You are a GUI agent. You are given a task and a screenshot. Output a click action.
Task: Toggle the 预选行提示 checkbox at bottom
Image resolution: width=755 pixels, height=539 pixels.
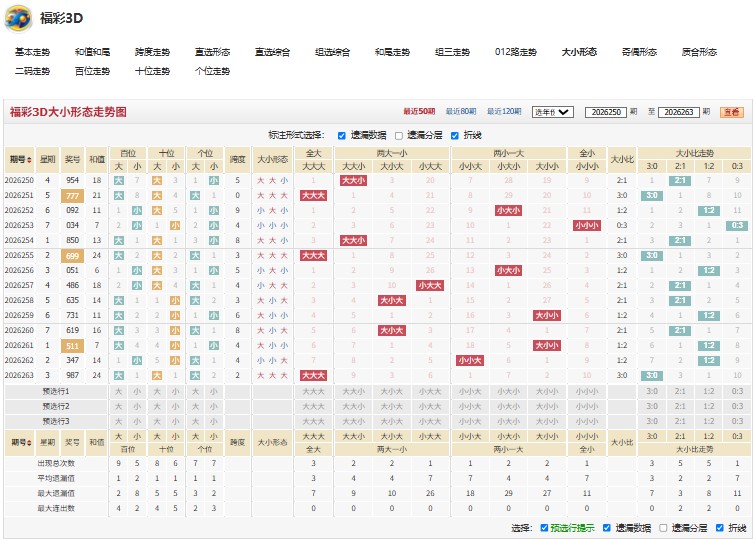544,528
